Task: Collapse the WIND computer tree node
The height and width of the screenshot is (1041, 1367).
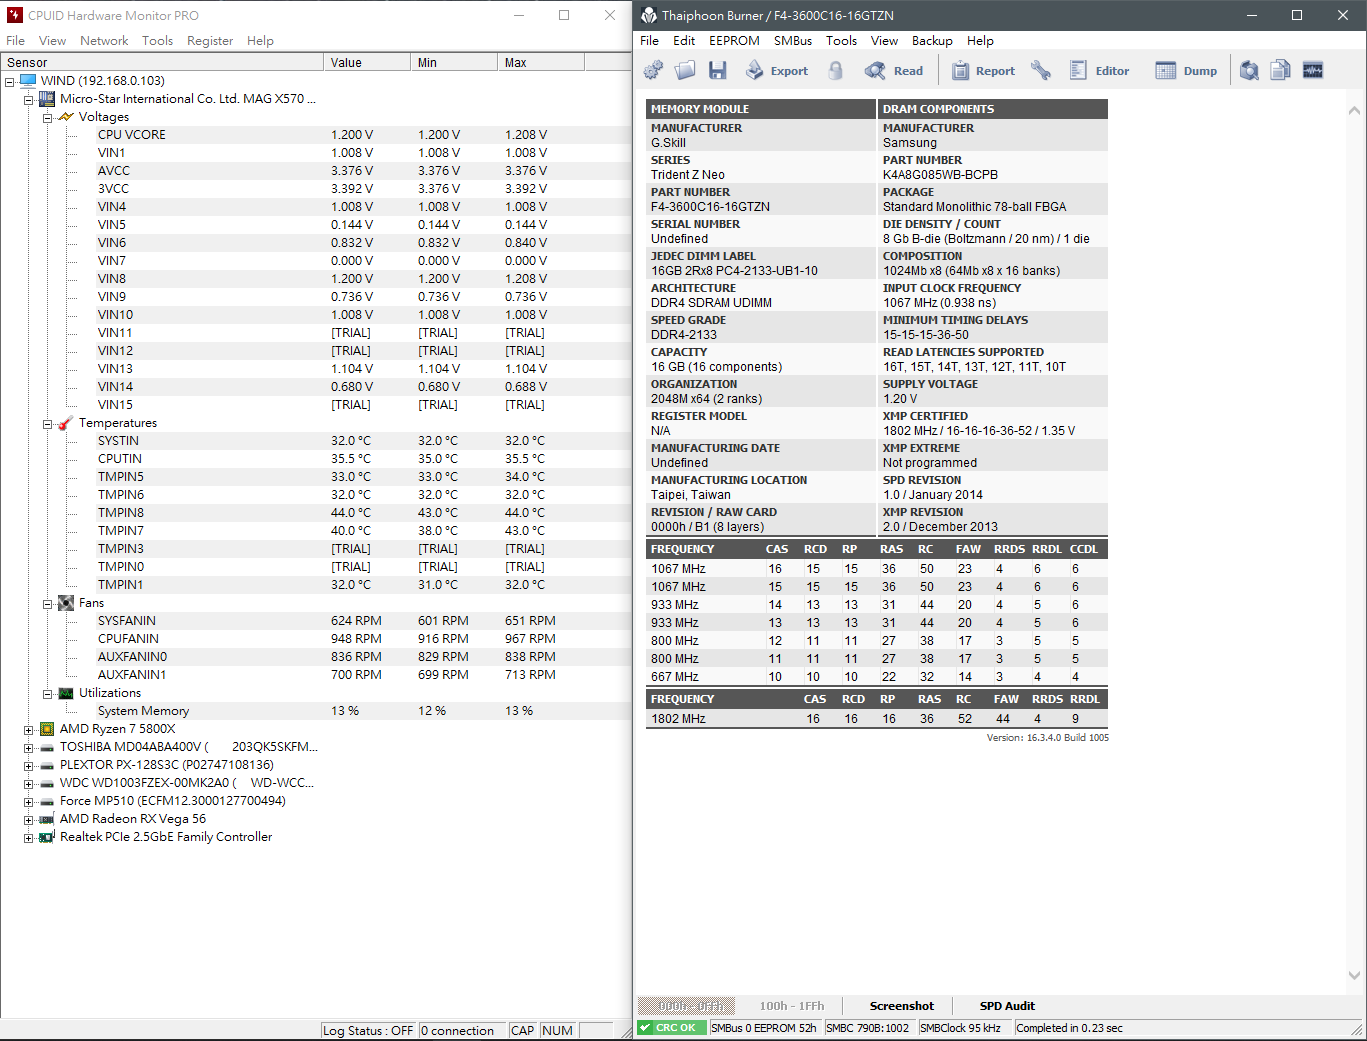Action: pyautogui.click(x=10, y=82)
